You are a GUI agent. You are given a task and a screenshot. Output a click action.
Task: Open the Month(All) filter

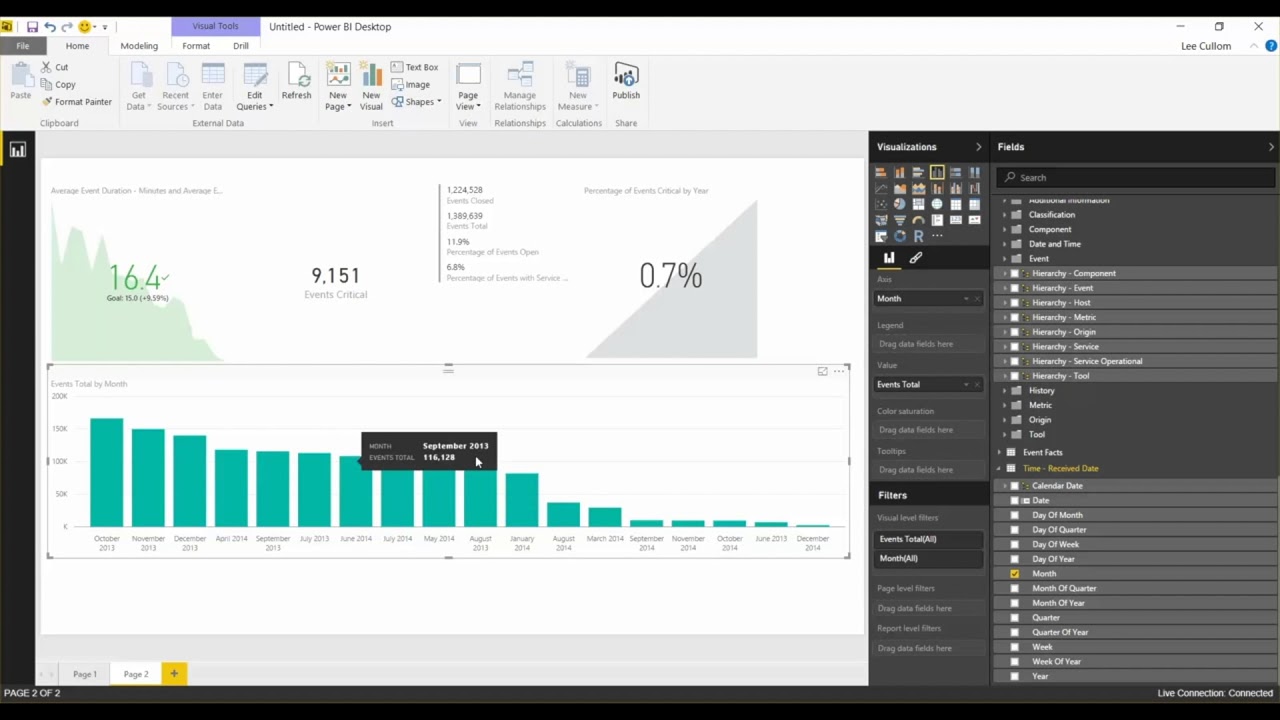[928, 559]
